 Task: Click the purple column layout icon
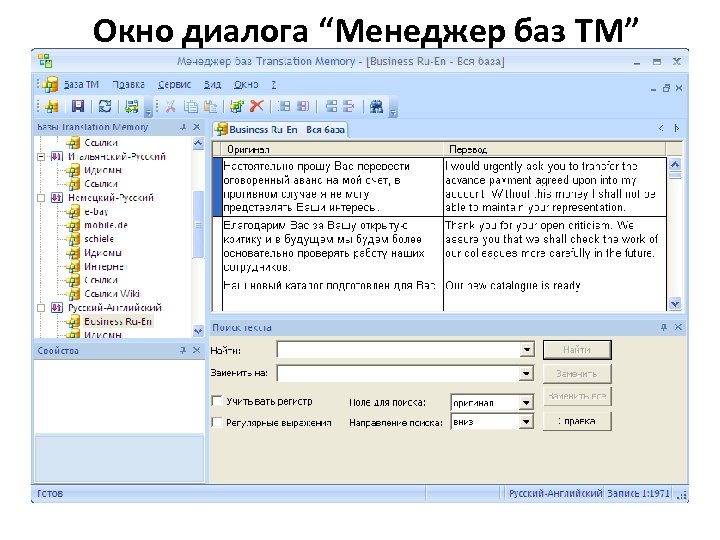pos(303,107)
